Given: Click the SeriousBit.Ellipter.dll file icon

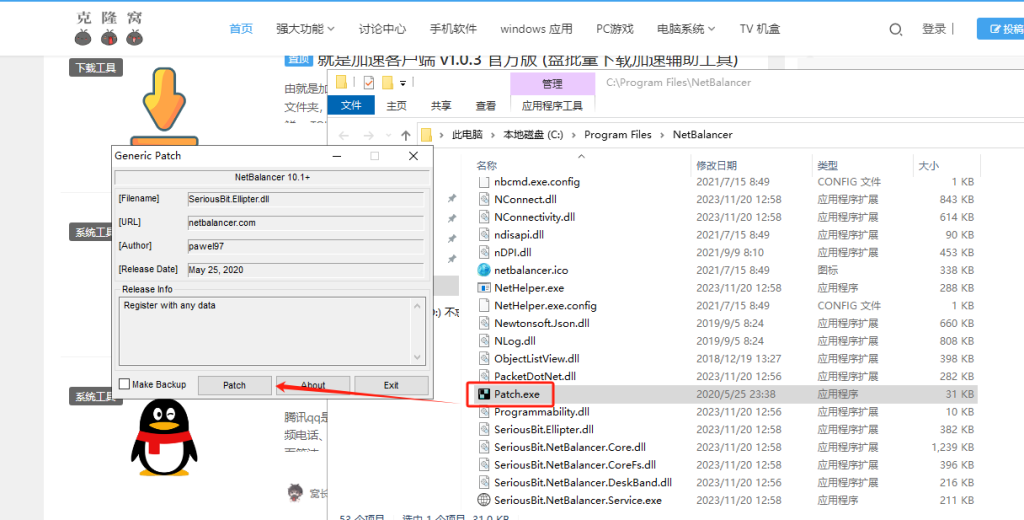Looking at the screenshot, I should pos(484,429).
